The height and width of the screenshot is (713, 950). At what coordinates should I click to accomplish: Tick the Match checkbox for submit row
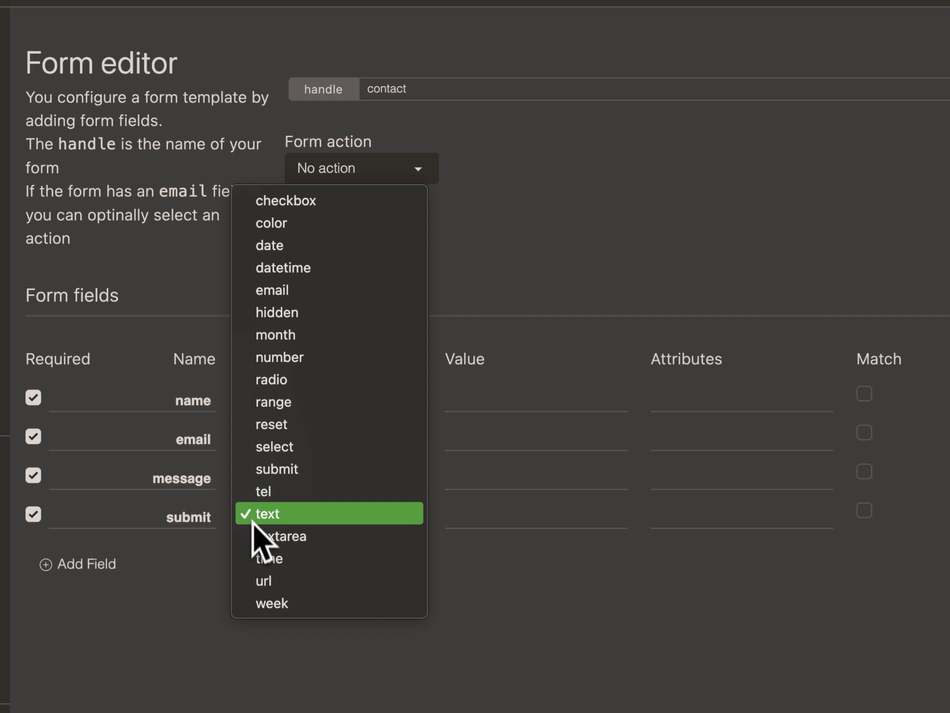click(864, 511)
